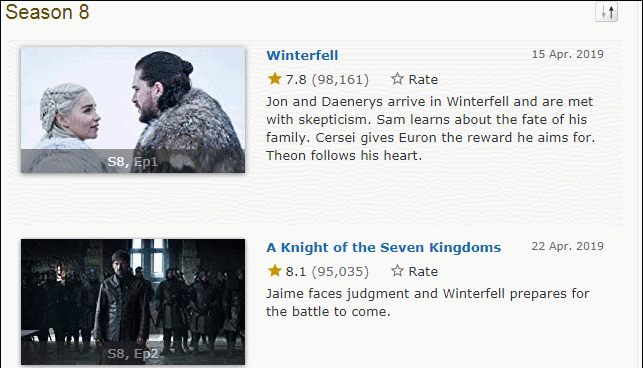
Task: Click the 22 Apr. 2019 air date
Action: pyautogui.click(x=568, y=246)
